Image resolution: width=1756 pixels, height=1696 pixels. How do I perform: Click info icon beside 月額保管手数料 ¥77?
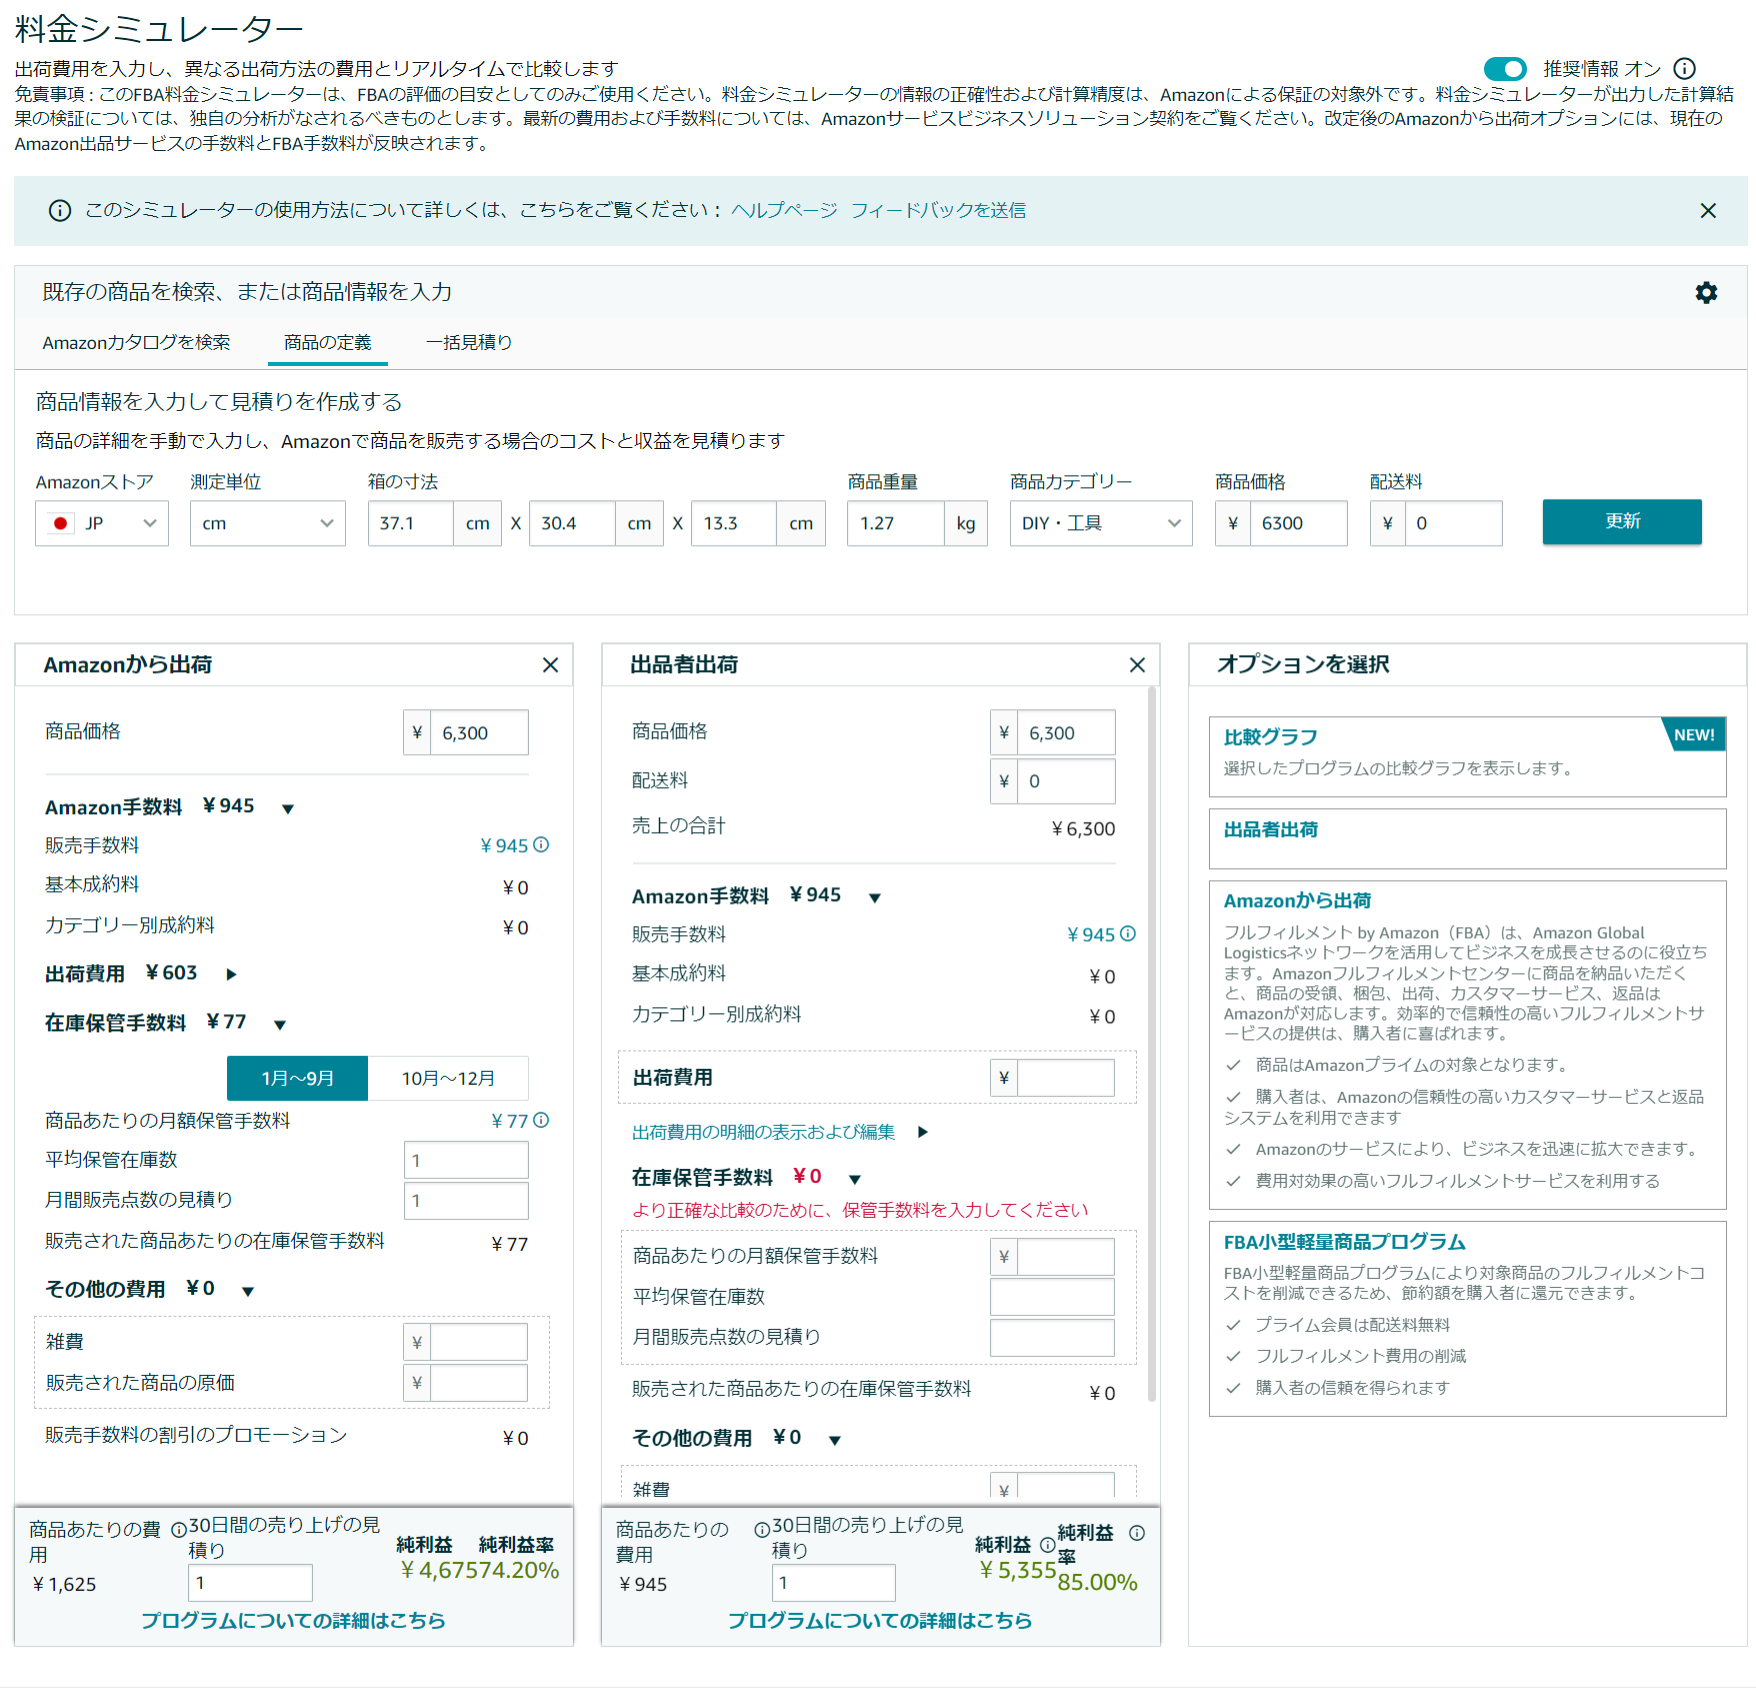541,1120
